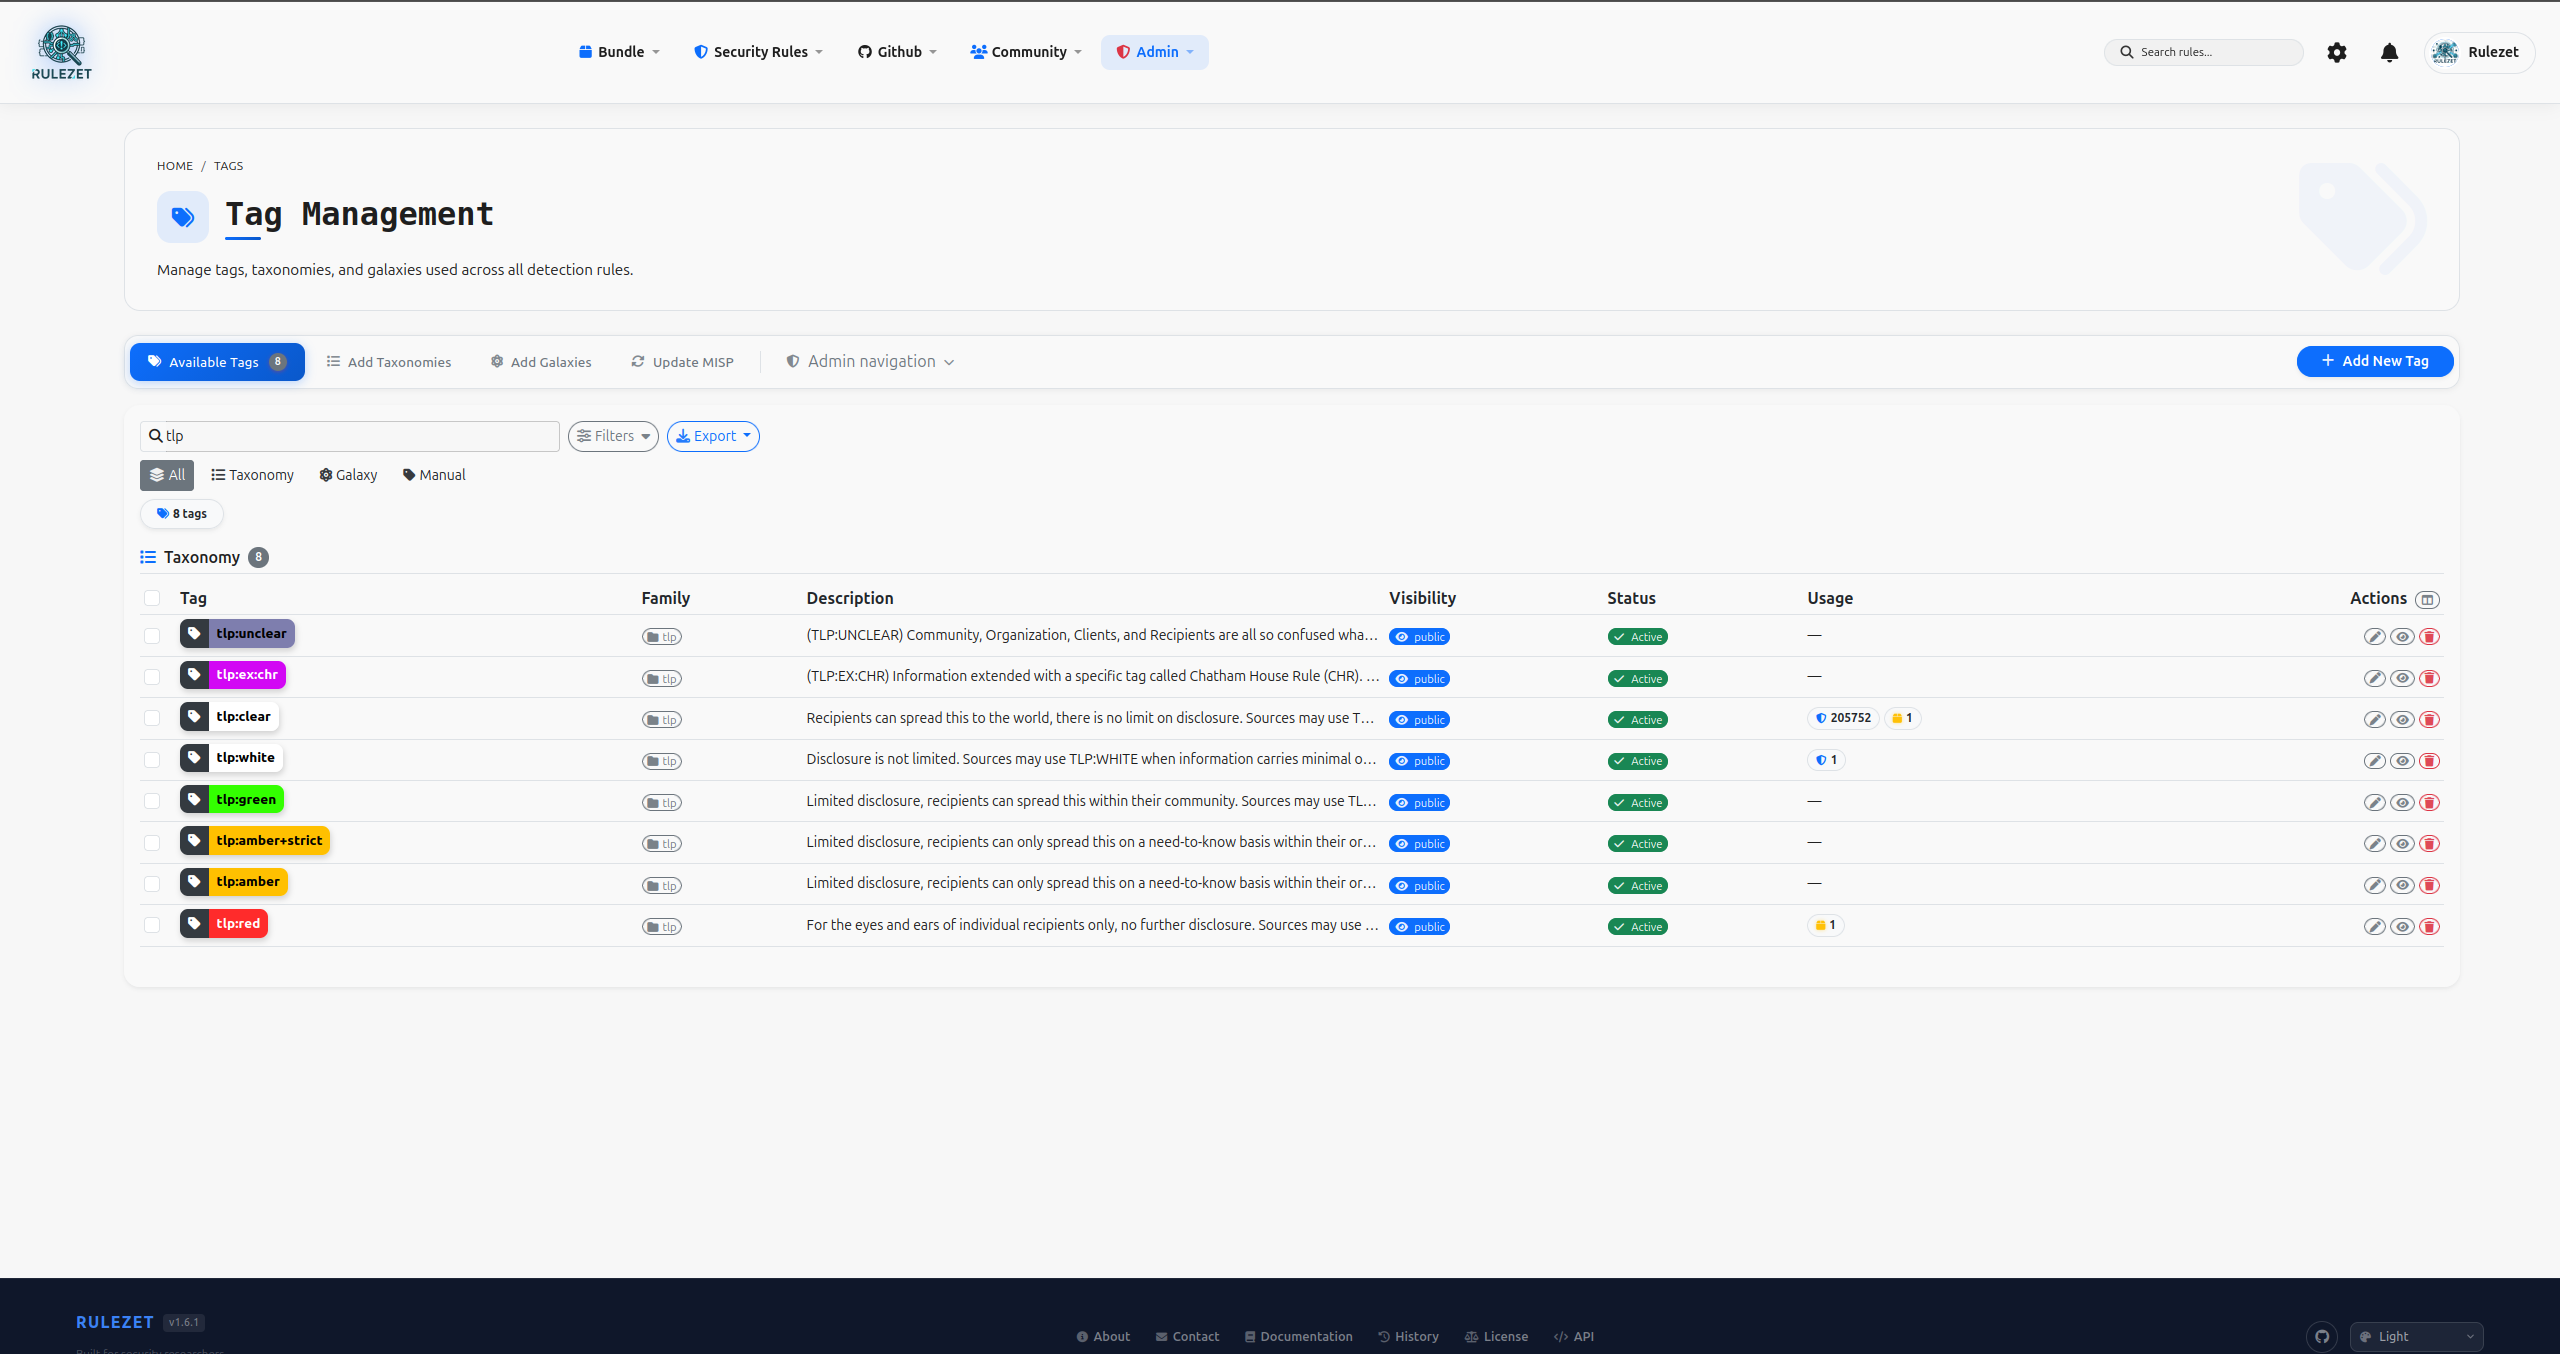Delete the tlp:clear tag
The width and height of the screenshot is (2560, 1354).
2429,720
